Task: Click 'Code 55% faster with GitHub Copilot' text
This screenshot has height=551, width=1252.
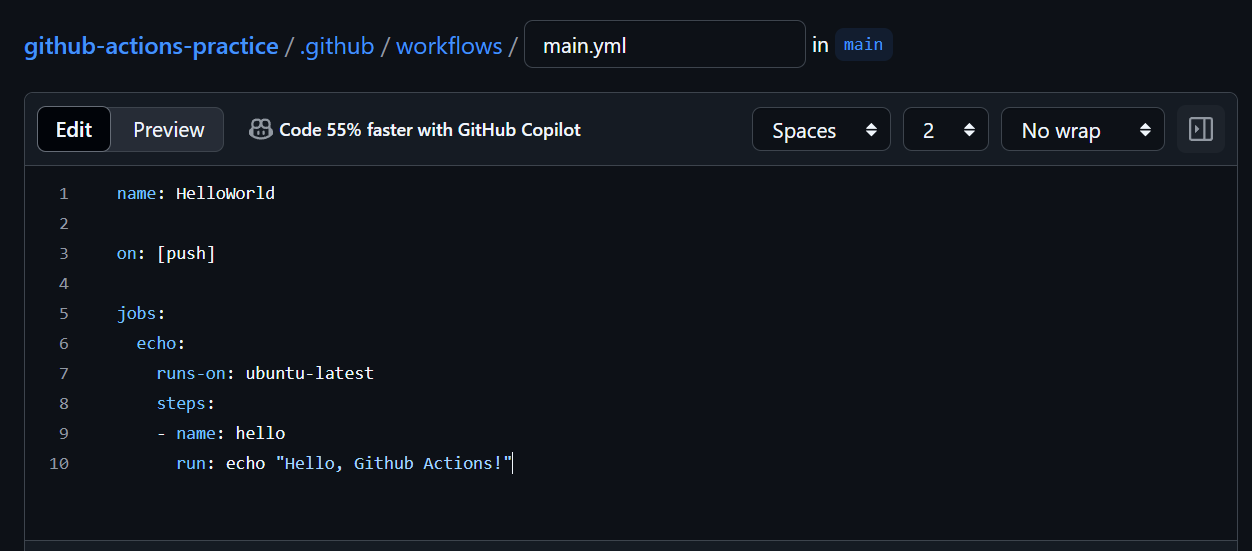Action: [x=430, y=130]
